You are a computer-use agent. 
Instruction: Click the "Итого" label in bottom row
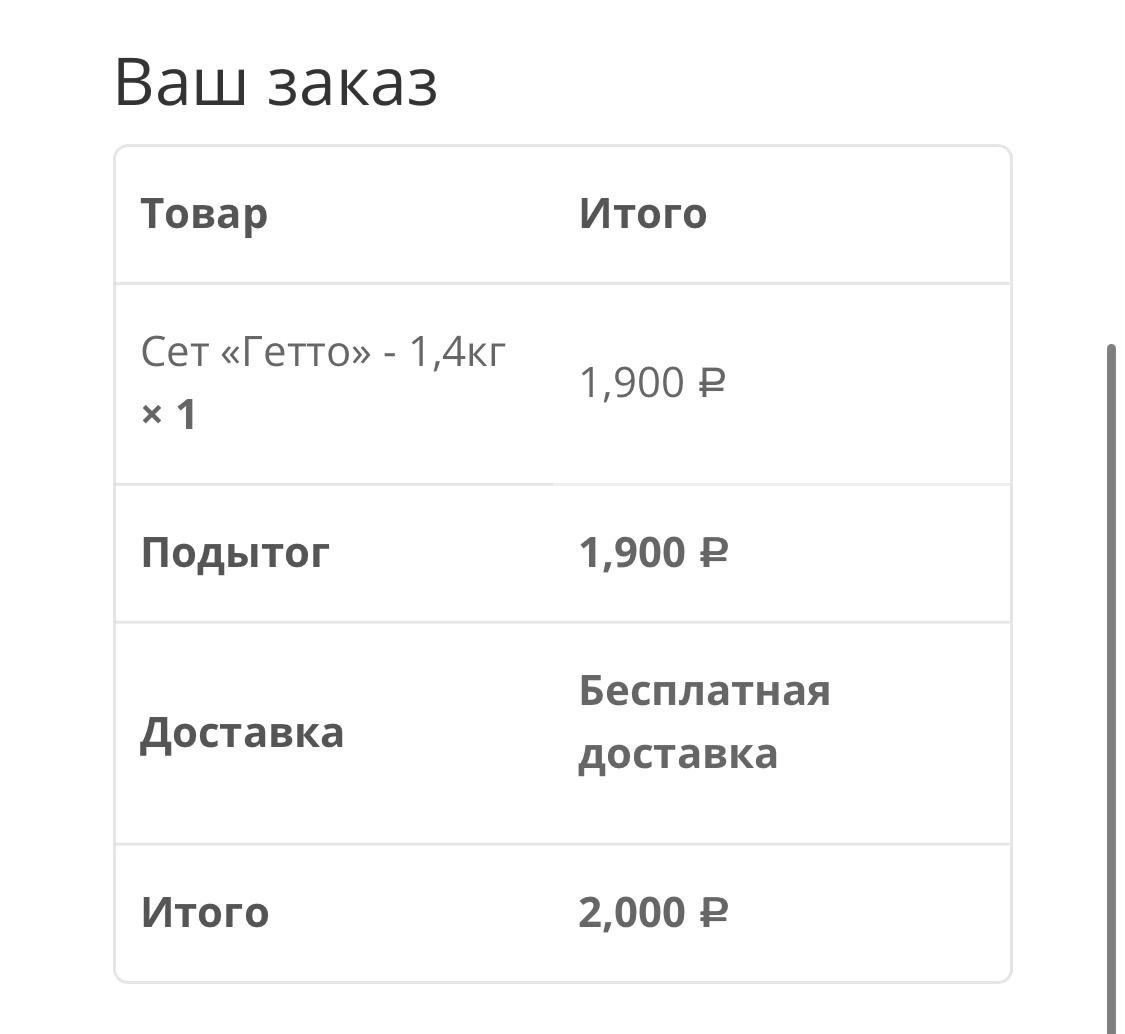(x=205, y=913)
